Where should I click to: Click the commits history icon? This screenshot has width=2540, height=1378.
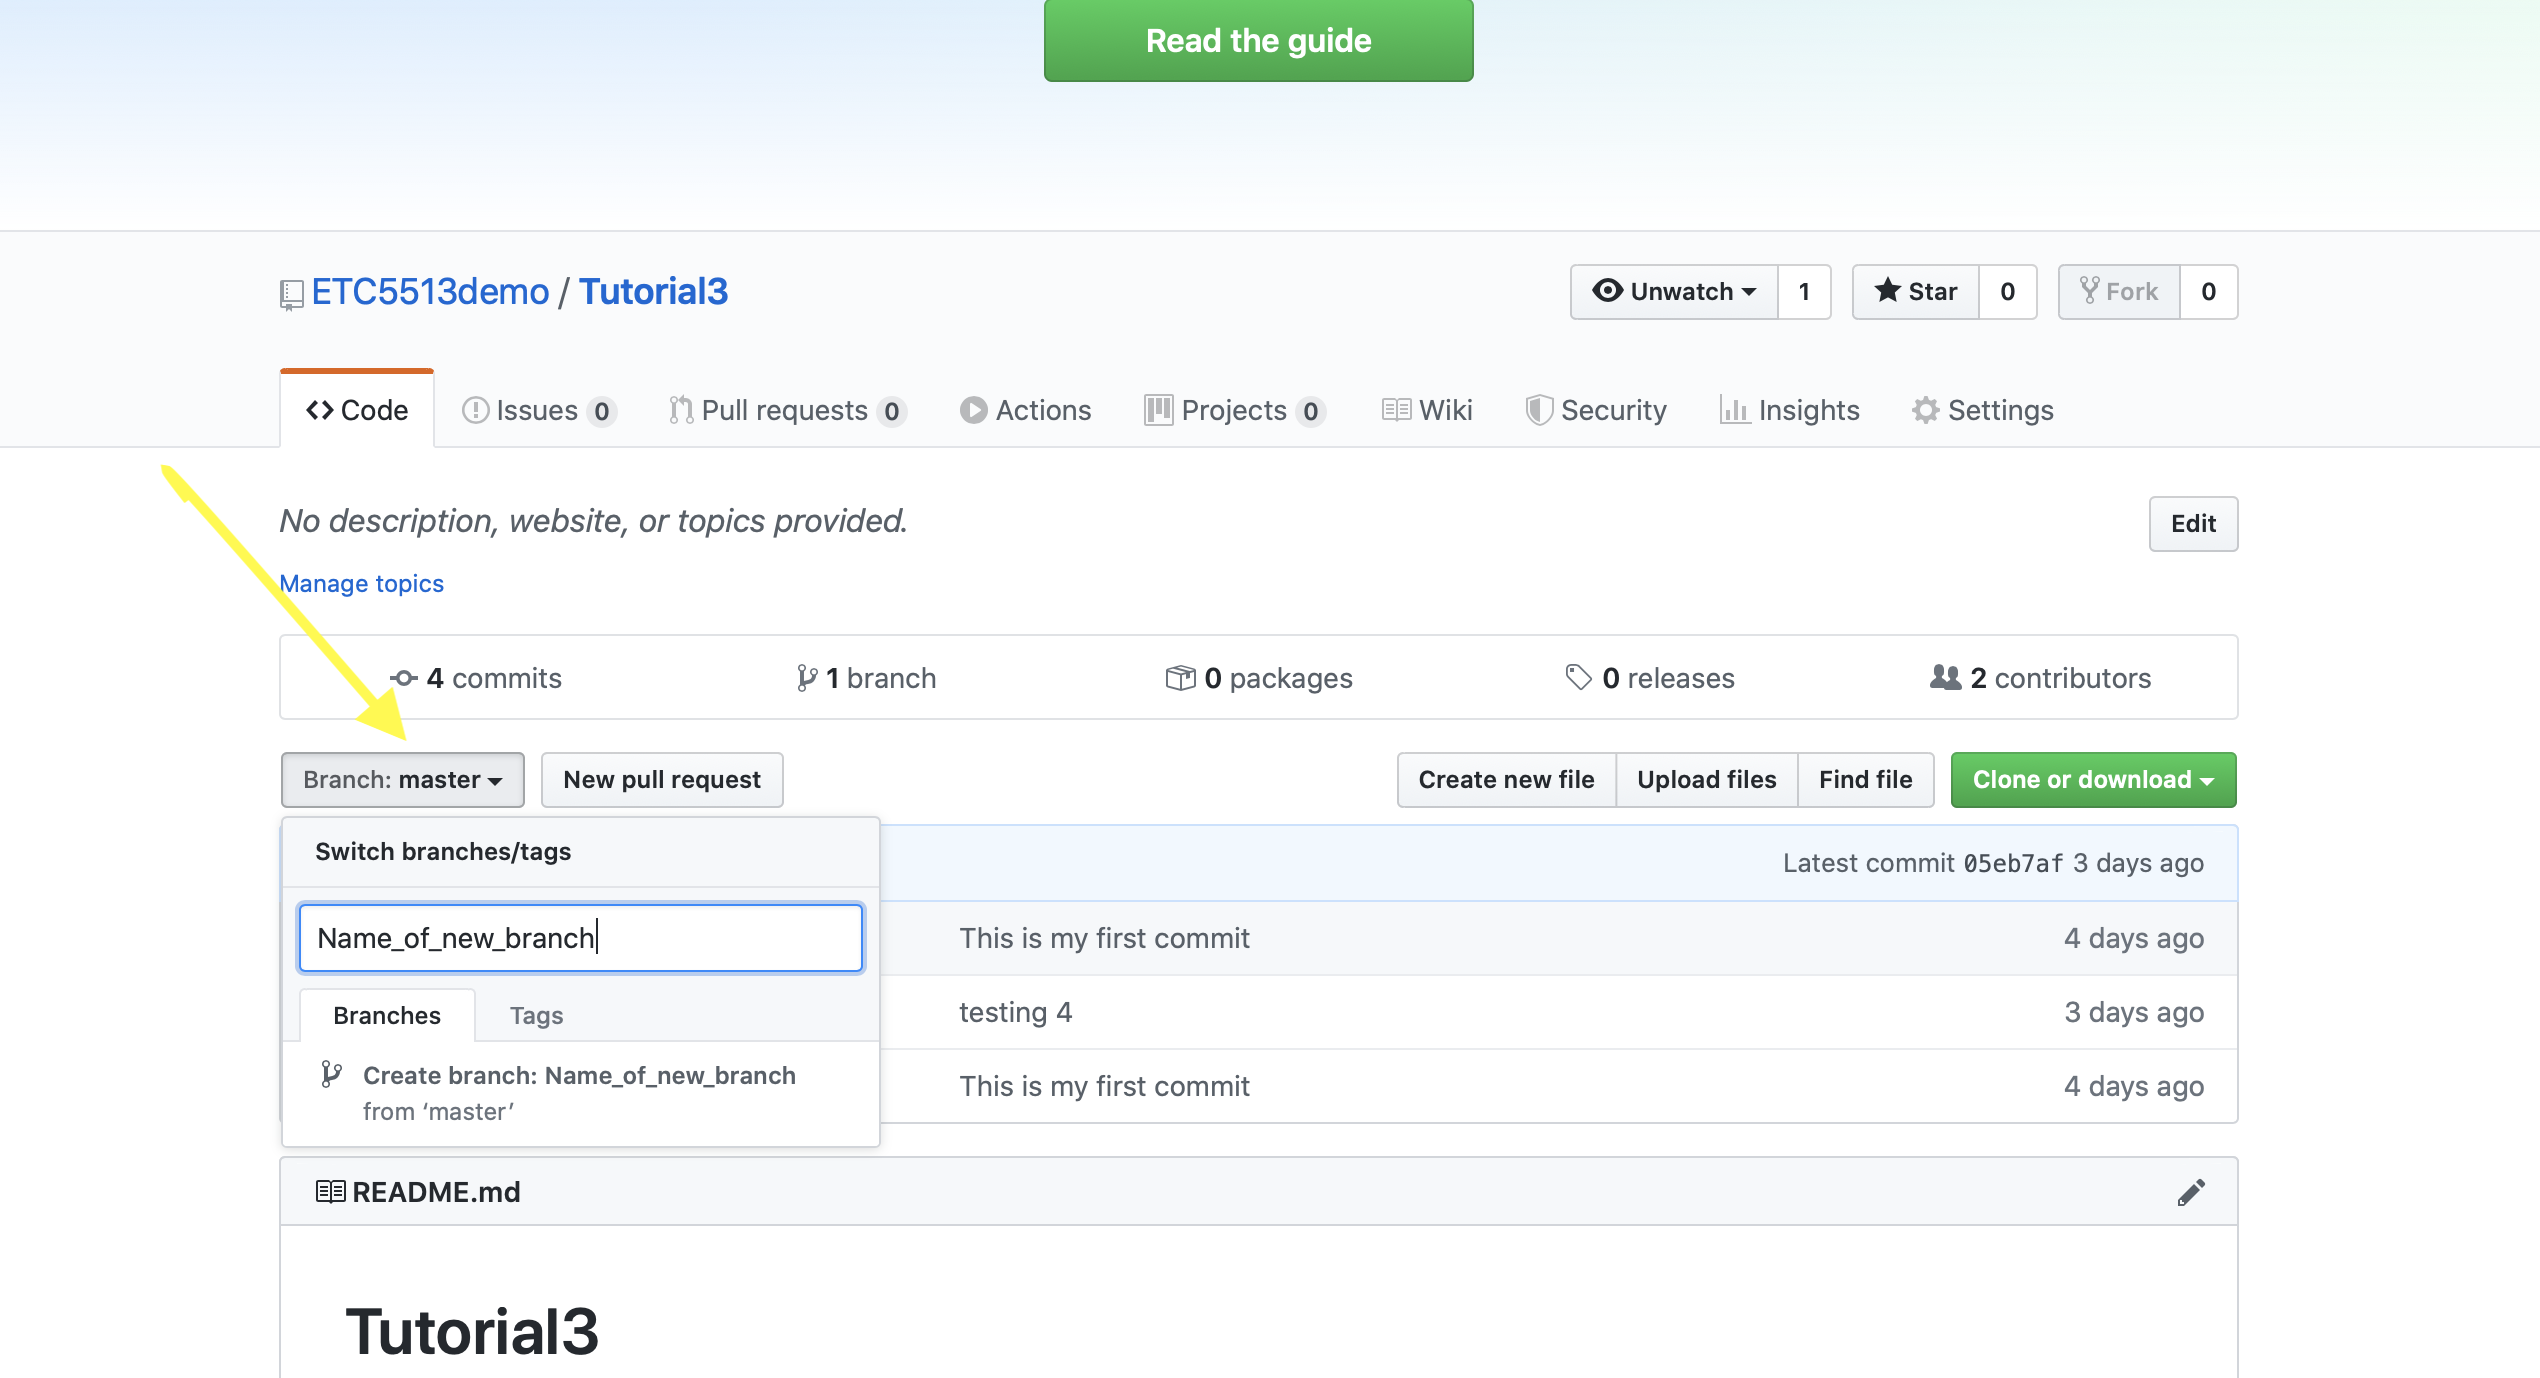tap(404, 678)
